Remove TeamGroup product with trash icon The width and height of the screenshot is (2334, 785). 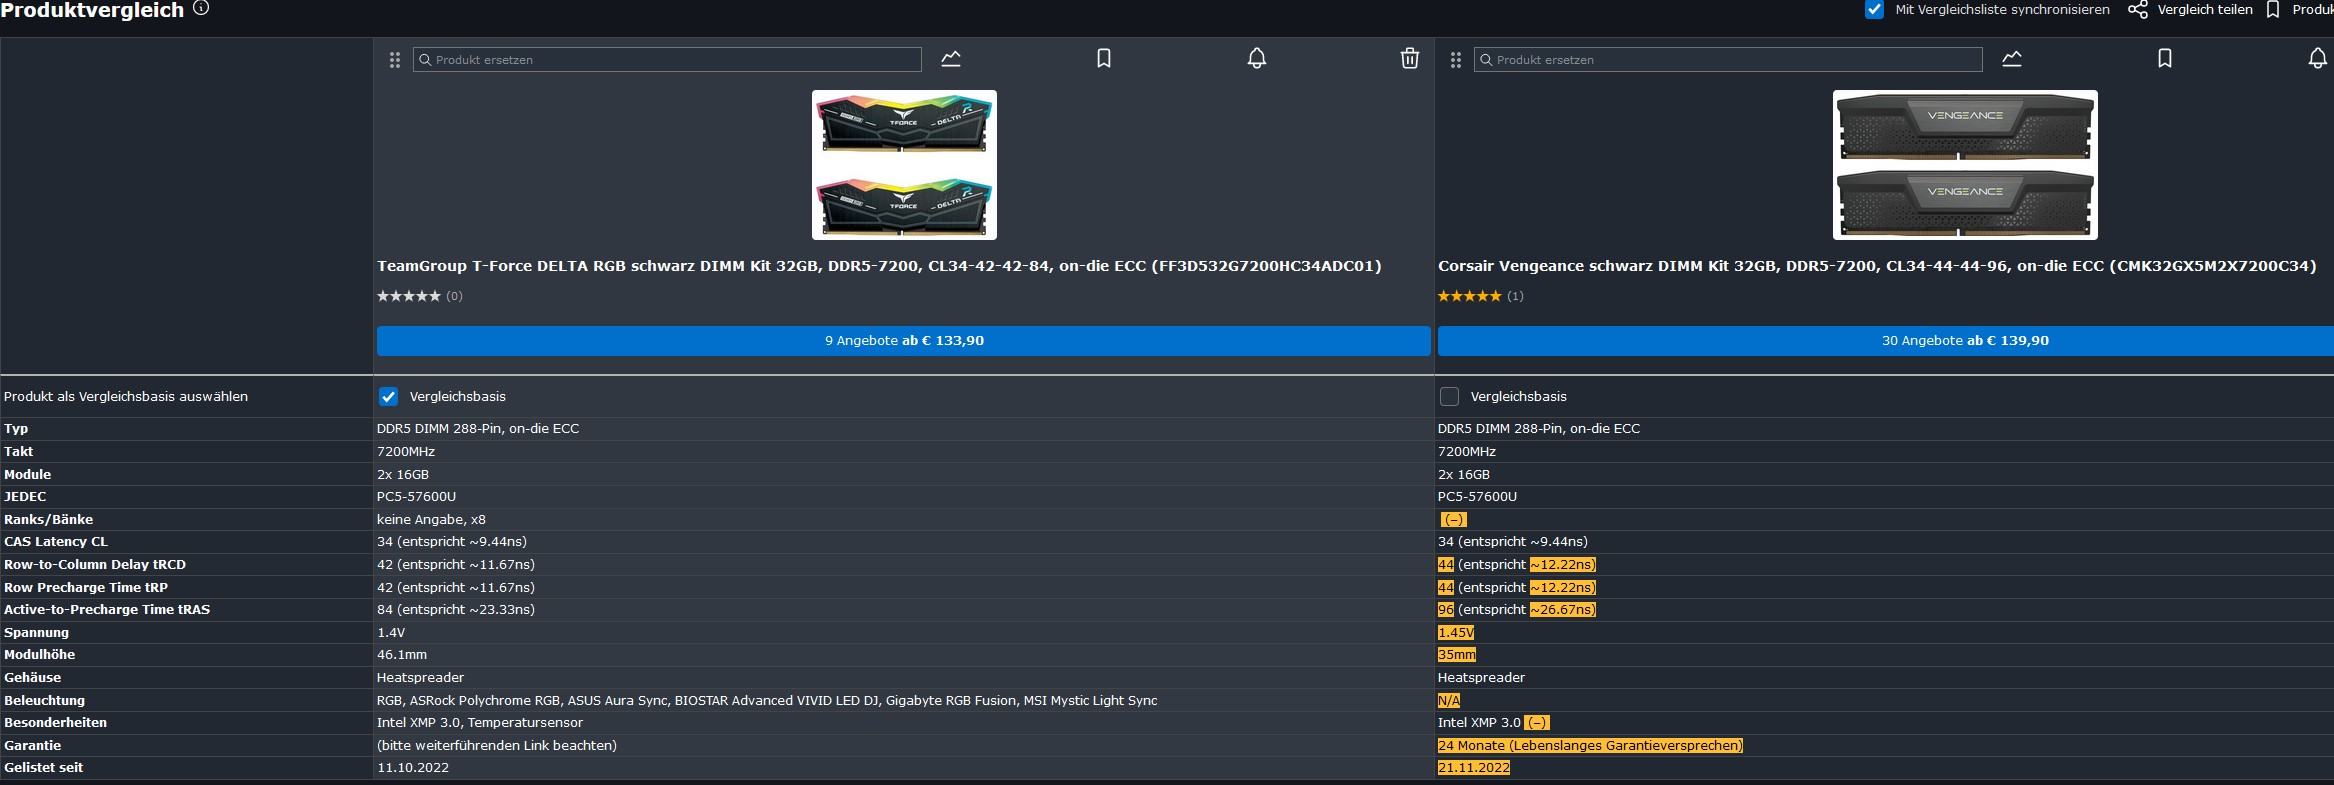1410,59
